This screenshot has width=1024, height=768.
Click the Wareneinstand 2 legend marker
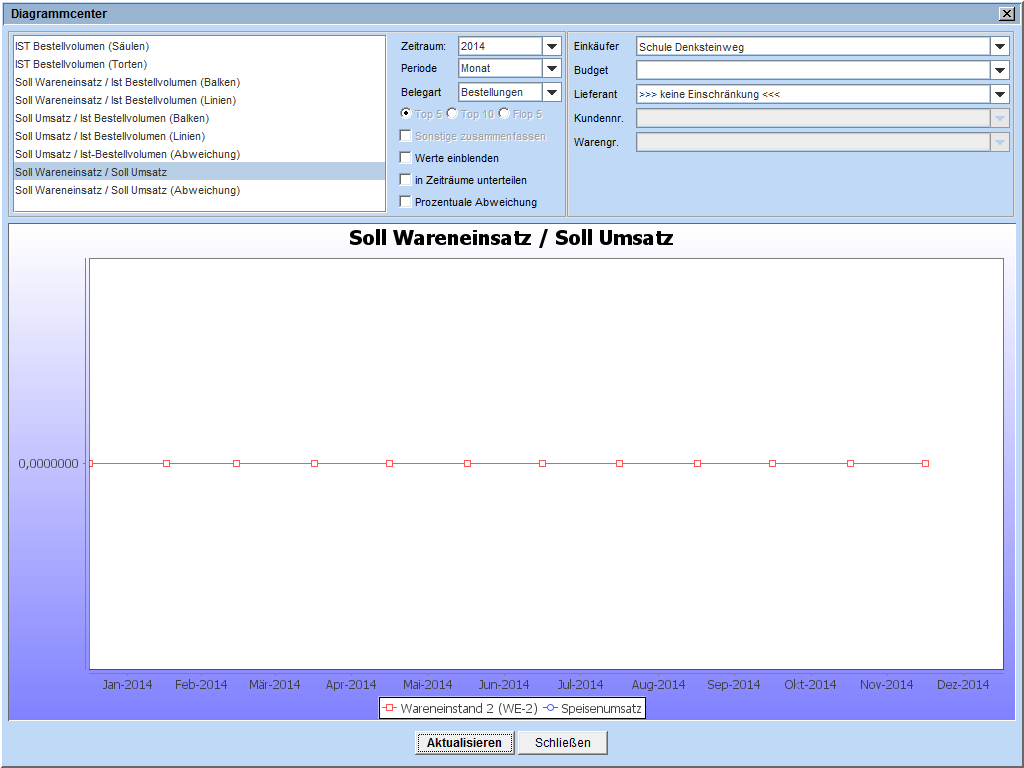click(390, 709)
